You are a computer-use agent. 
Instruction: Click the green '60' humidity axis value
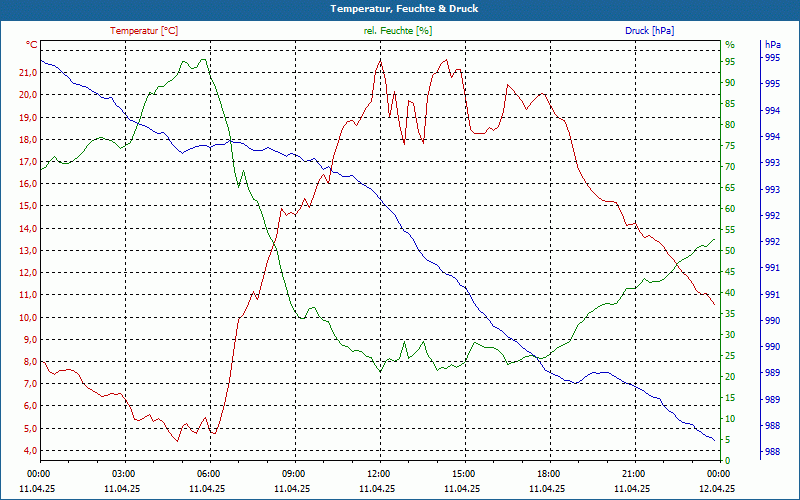coord(730,209)
